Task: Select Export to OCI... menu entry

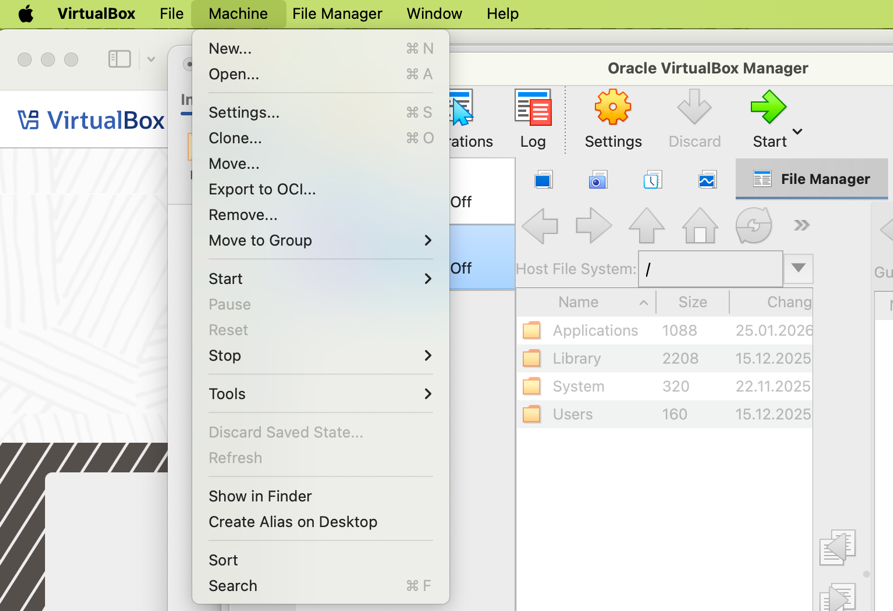Action: tap(262, 189)
